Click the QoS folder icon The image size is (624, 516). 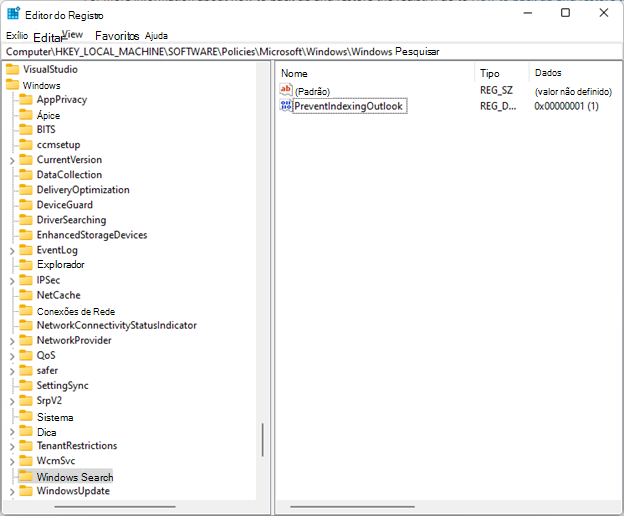(x=26, y=355)
